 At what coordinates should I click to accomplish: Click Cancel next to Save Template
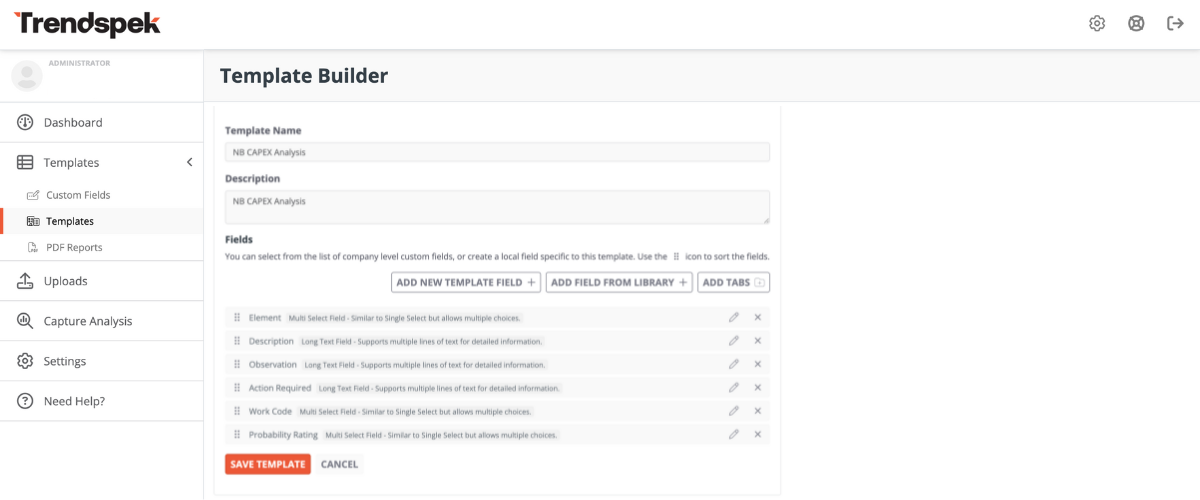(x=339, y=464)
